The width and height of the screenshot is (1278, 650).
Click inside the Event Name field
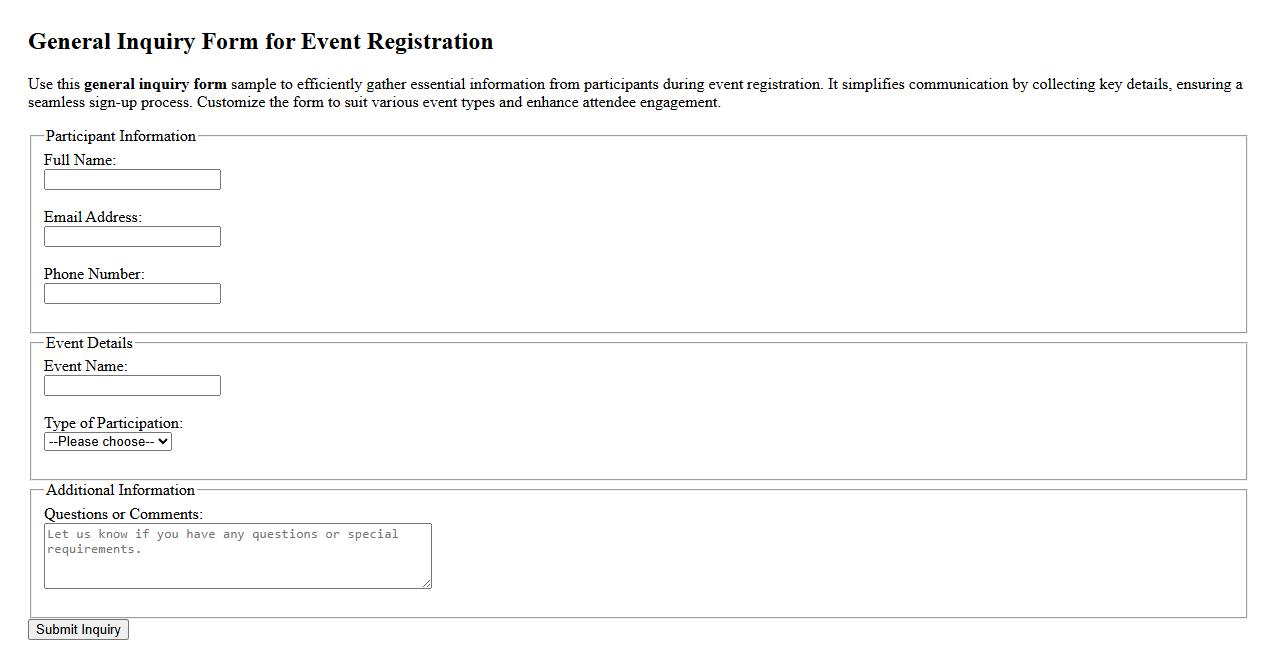tap(131, 385)
